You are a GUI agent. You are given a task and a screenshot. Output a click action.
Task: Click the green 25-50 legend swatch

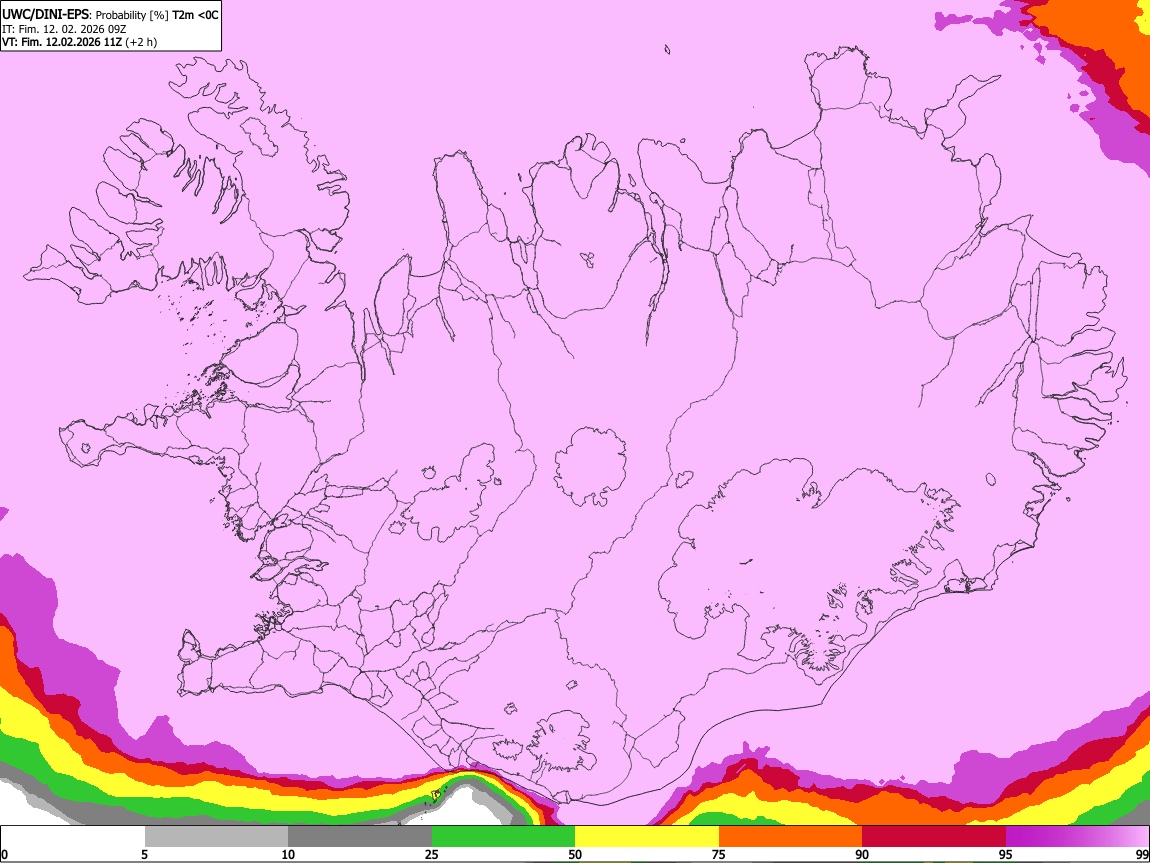point(503,837)
